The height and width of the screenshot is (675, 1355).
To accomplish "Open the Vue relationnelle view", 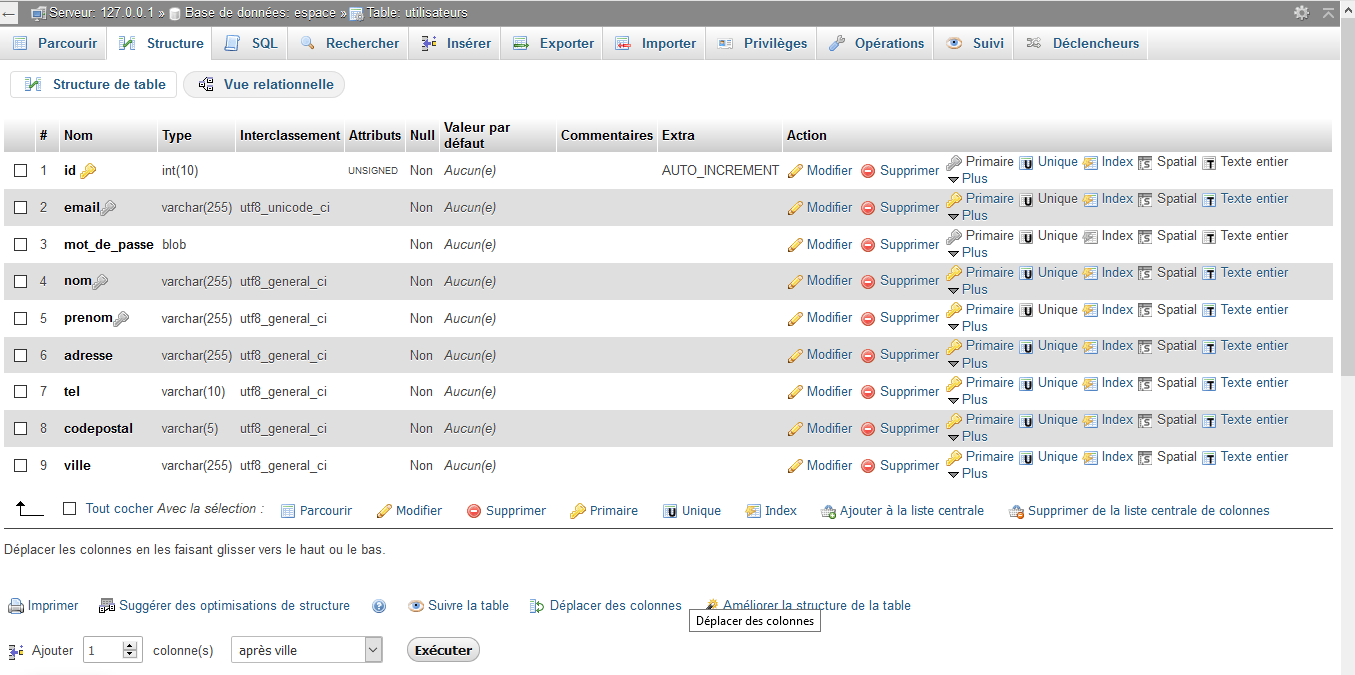I will tap(265, 85).
